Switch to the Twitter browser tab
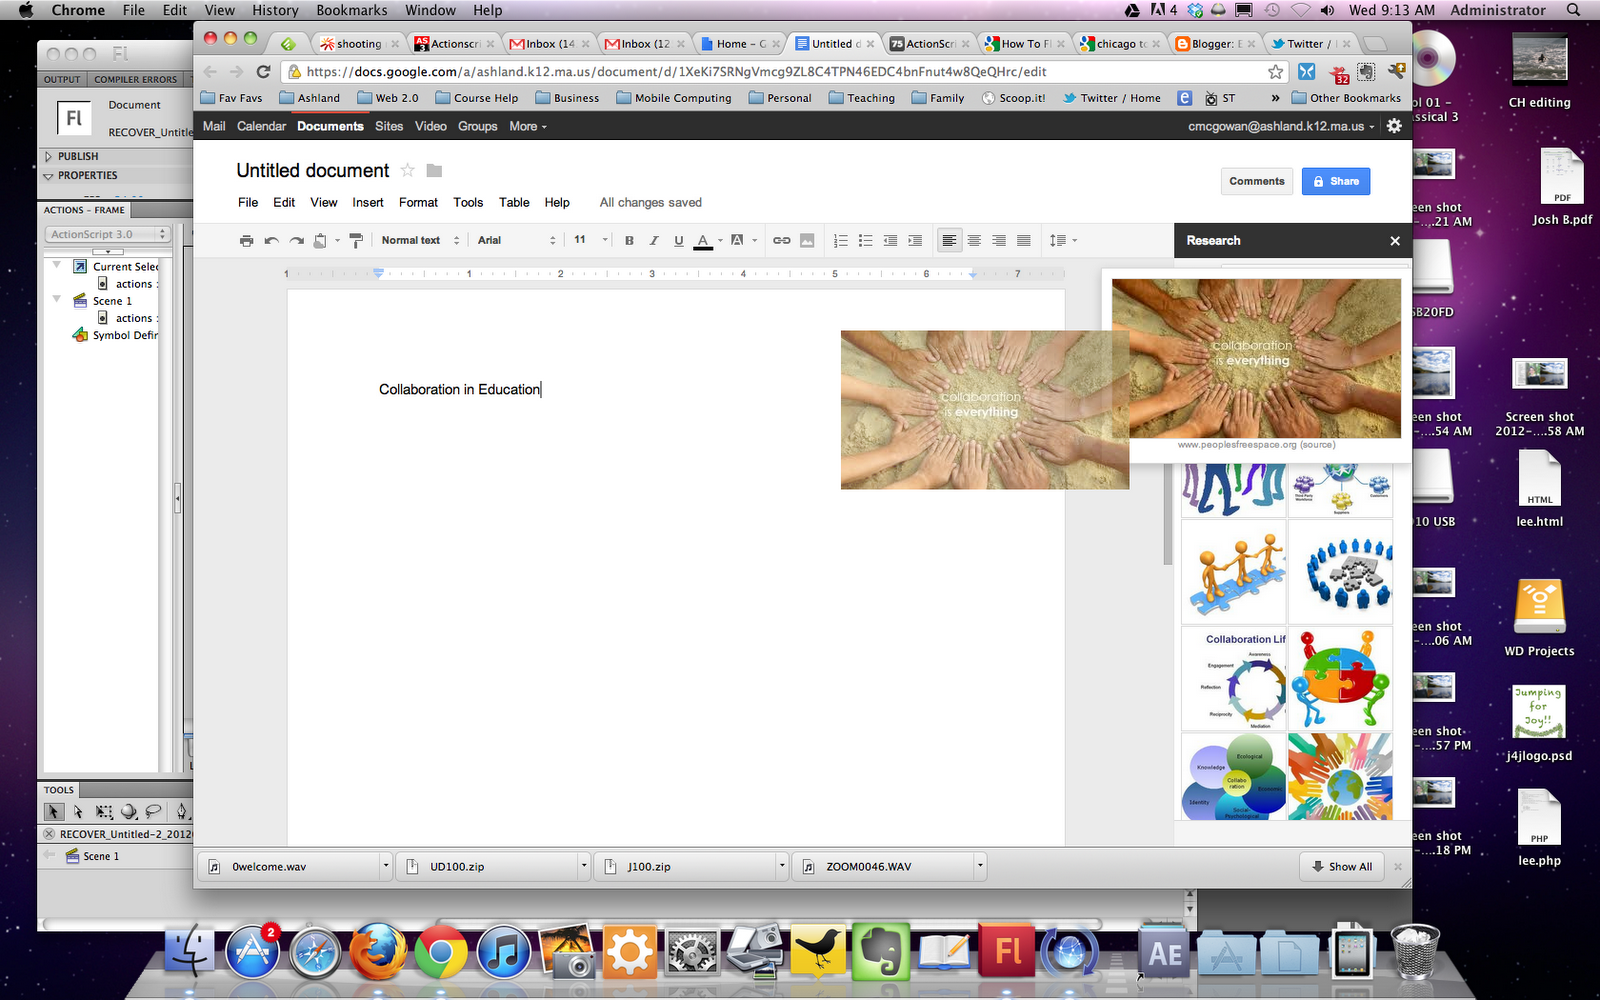 pos(1306,43)
